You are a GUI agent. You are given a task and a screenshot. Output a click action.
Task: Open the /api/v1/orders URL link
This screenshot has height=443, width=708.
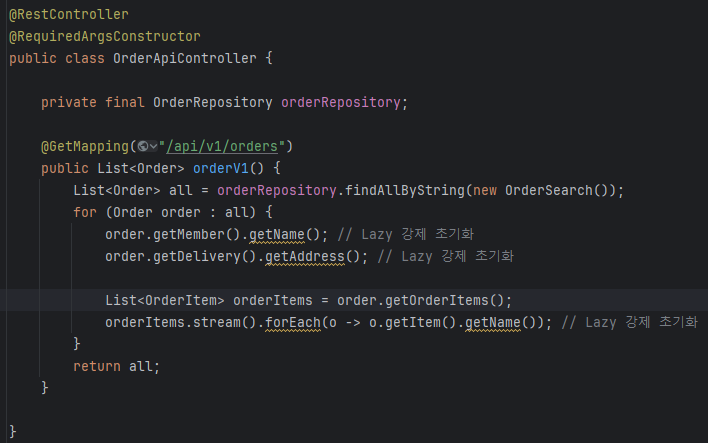[x=222, y=146]
